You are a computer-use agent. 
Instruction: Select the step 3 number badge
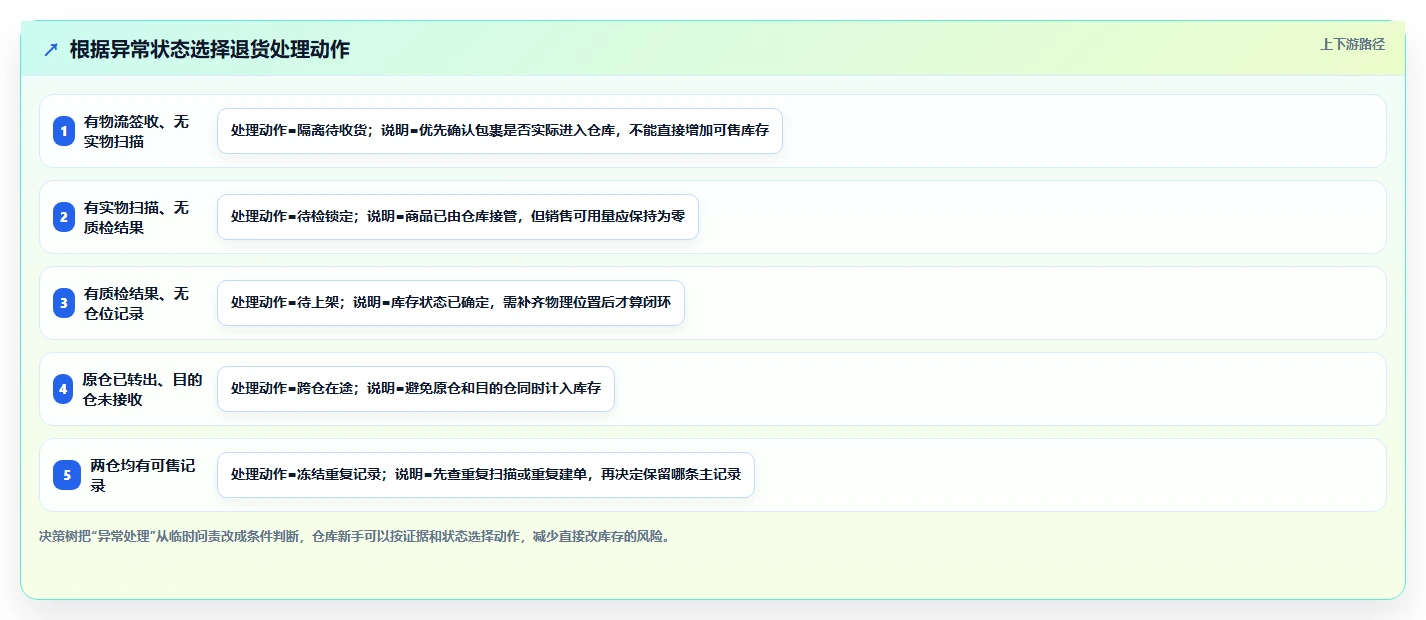click(x=64, y=303)
